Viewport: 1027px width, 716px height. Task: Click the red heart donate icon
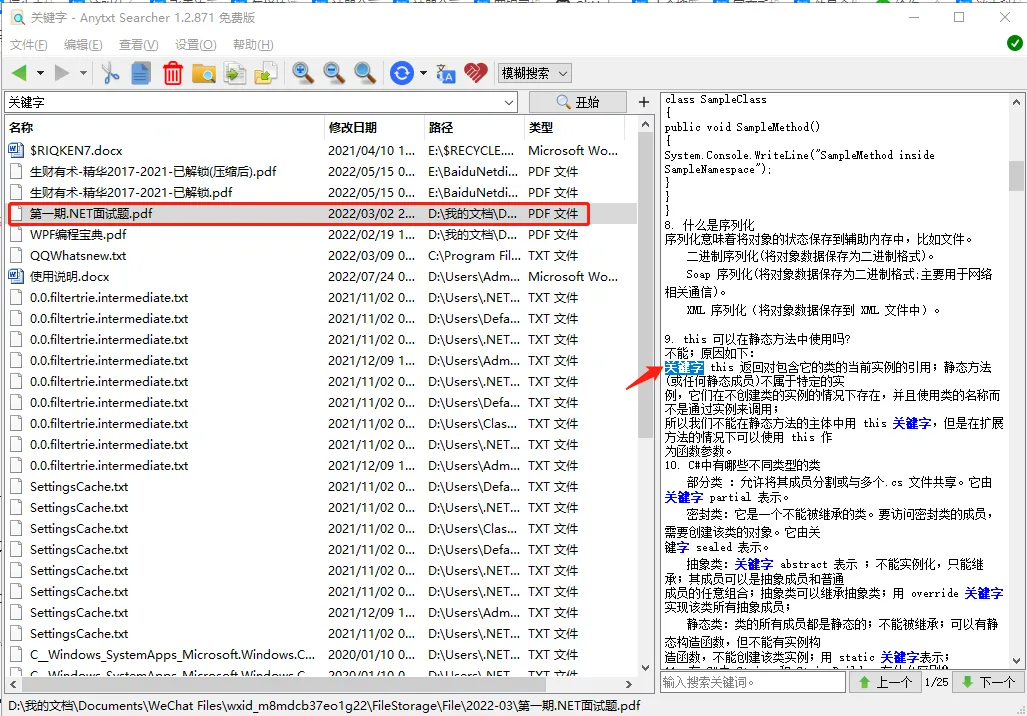coord(476,73)
